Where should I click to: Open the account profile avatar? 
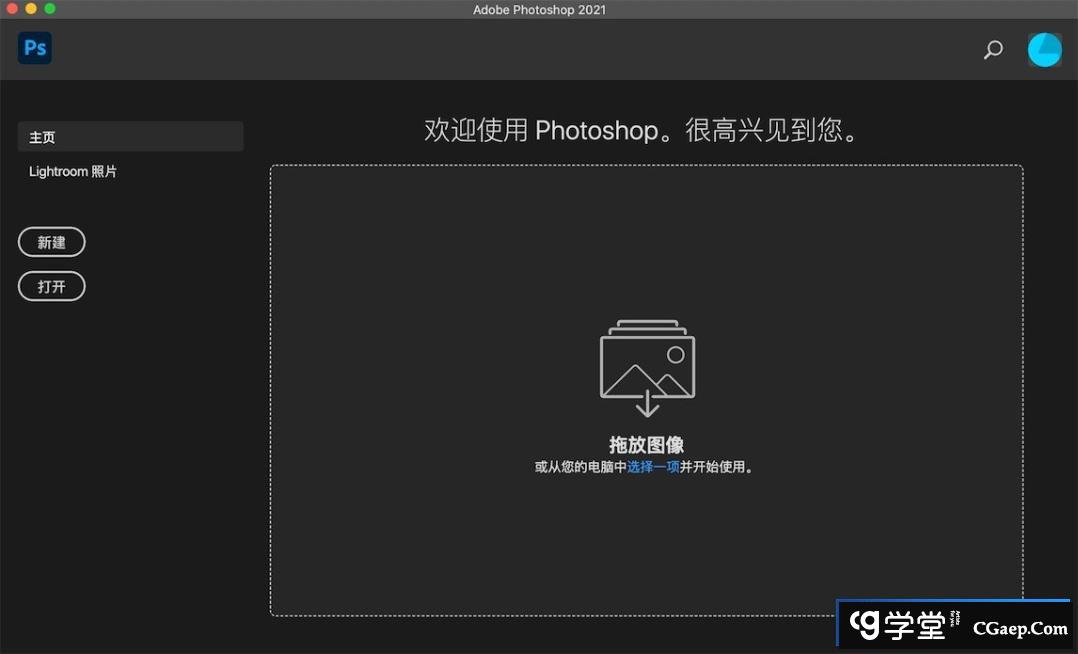(x=1044, y=49)
